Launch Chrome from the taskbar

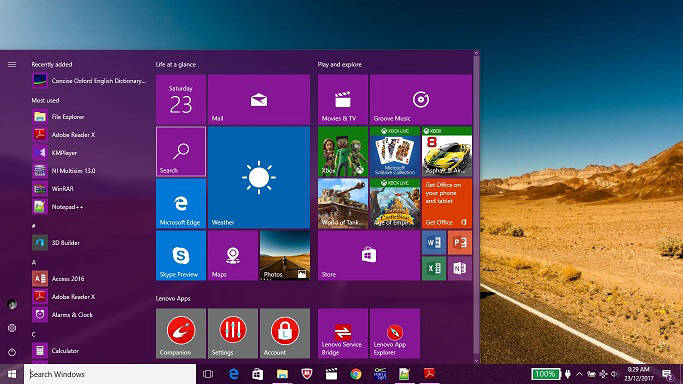pyautogui.click(x=356, y=374)
